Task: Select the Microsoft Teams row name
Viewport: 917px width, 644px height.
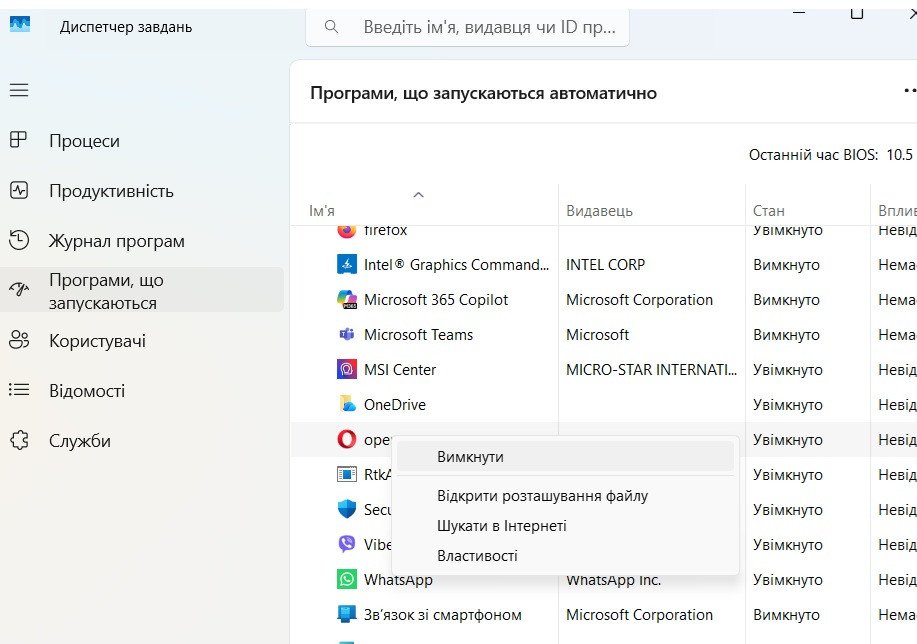Action: pos(418,335)
